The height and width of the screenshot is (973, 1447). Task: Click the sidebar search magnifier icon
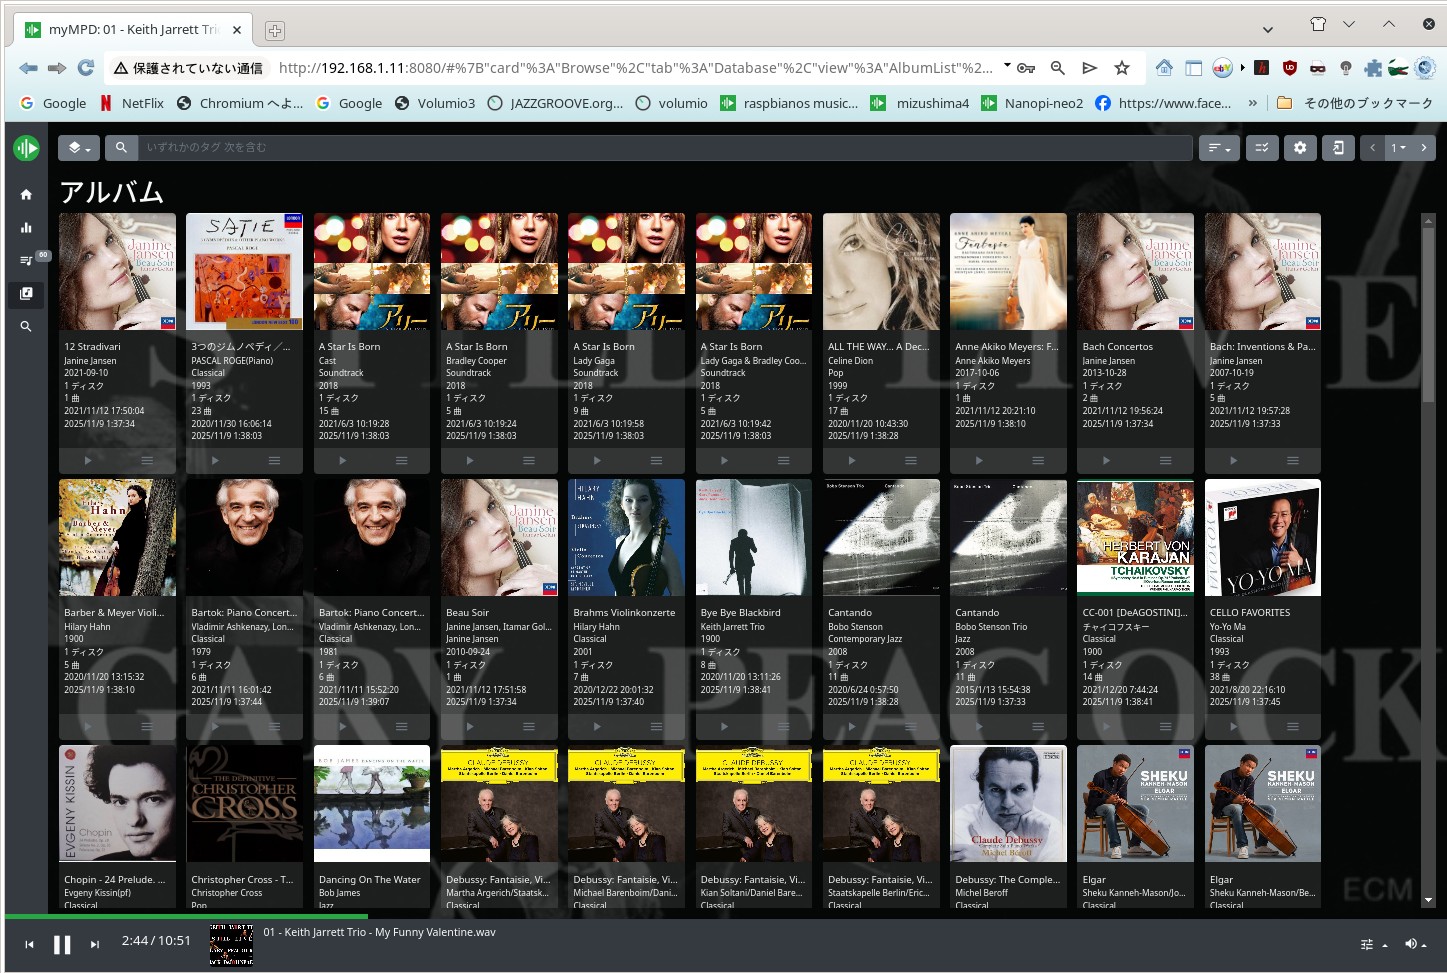[26, 326]
